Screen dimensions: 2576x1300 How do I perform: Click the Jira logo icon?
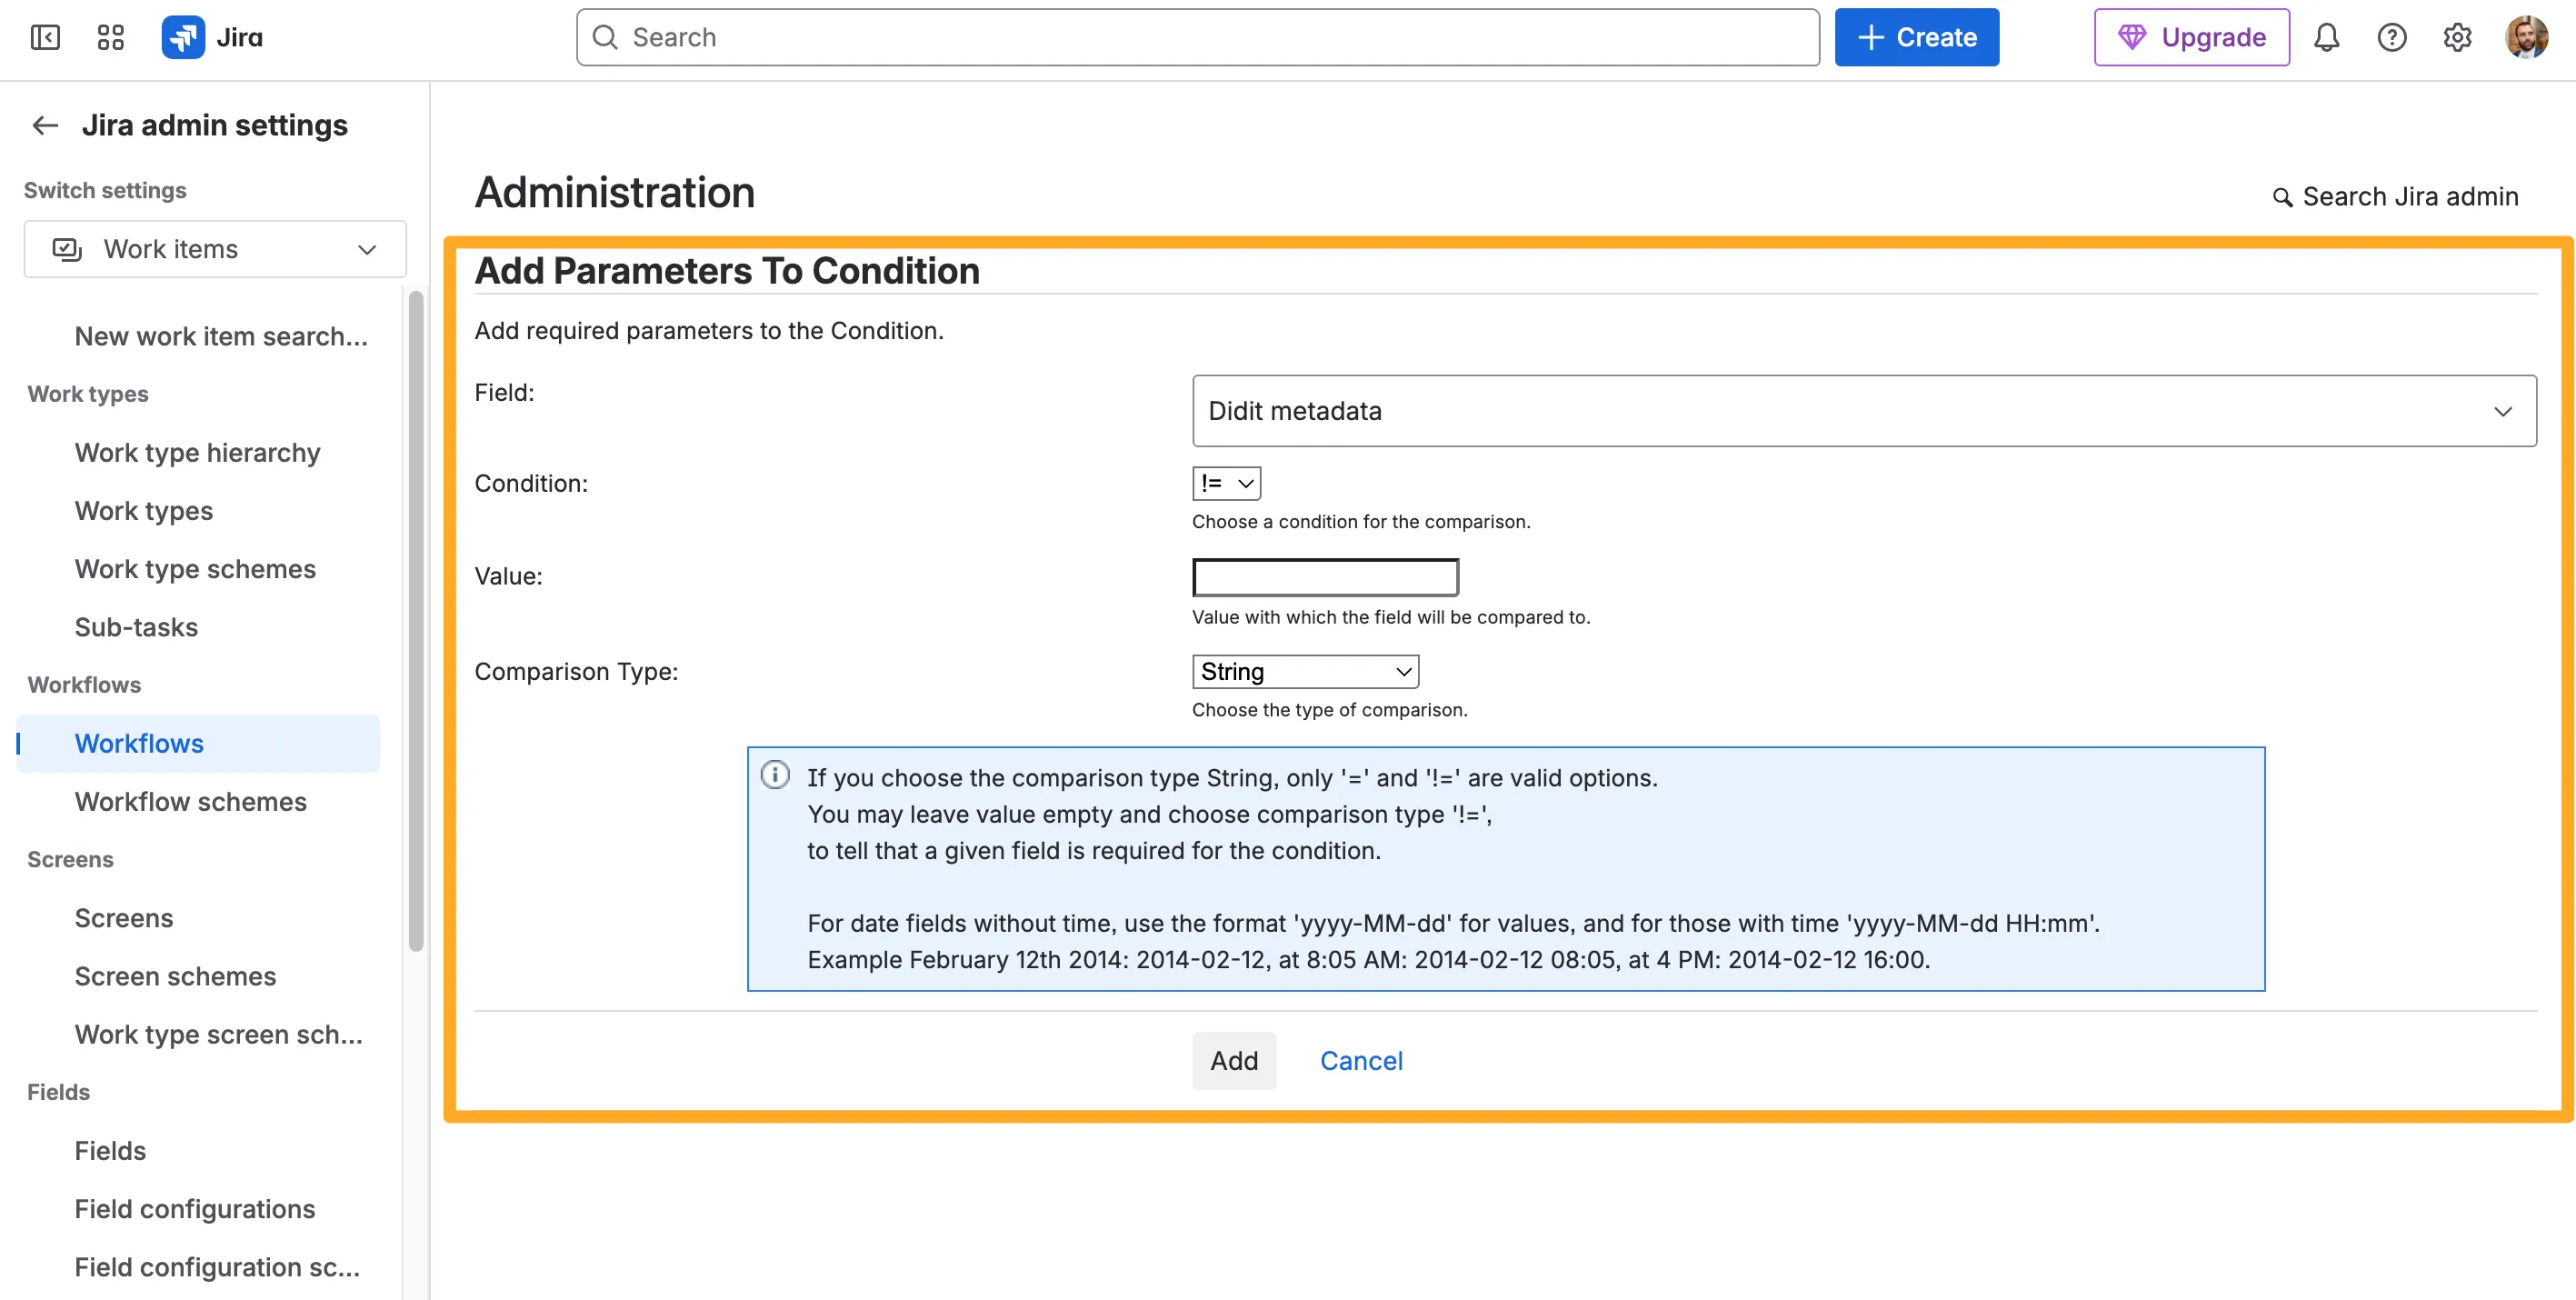click(183, 37)
